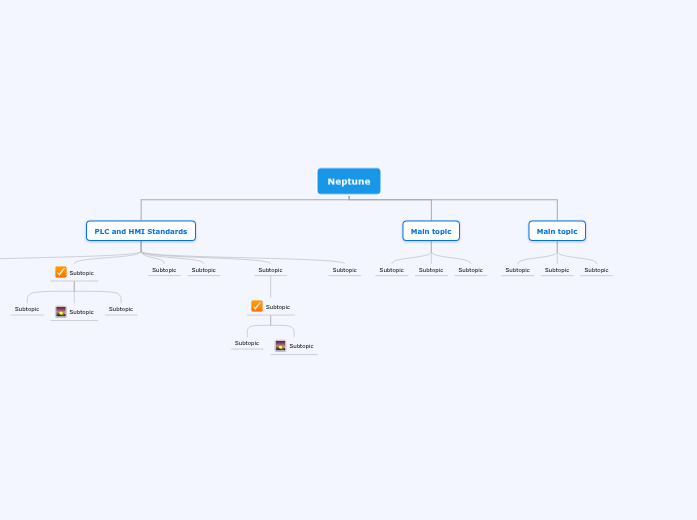Click the image icon under the nested checkmarked subtopic
The image size is (697, 520).
point(280,346)
